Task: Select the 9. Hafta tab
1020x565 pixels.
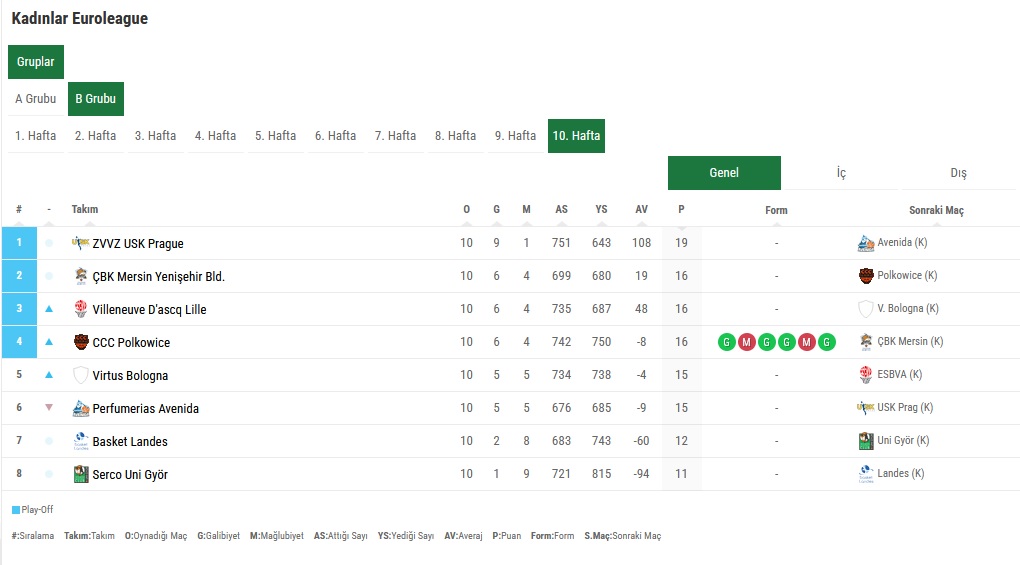Action: pos(515,135)
